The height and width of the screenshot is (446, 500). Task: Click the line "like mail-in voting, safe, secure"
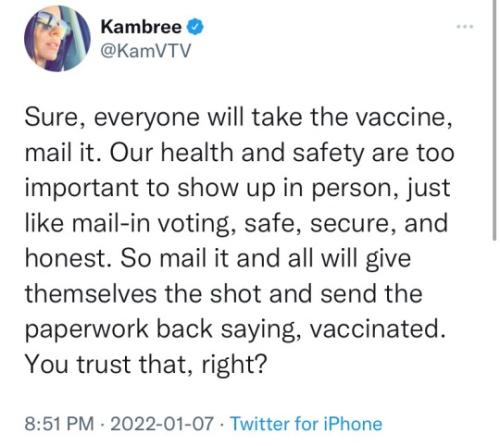pos(236,224)
